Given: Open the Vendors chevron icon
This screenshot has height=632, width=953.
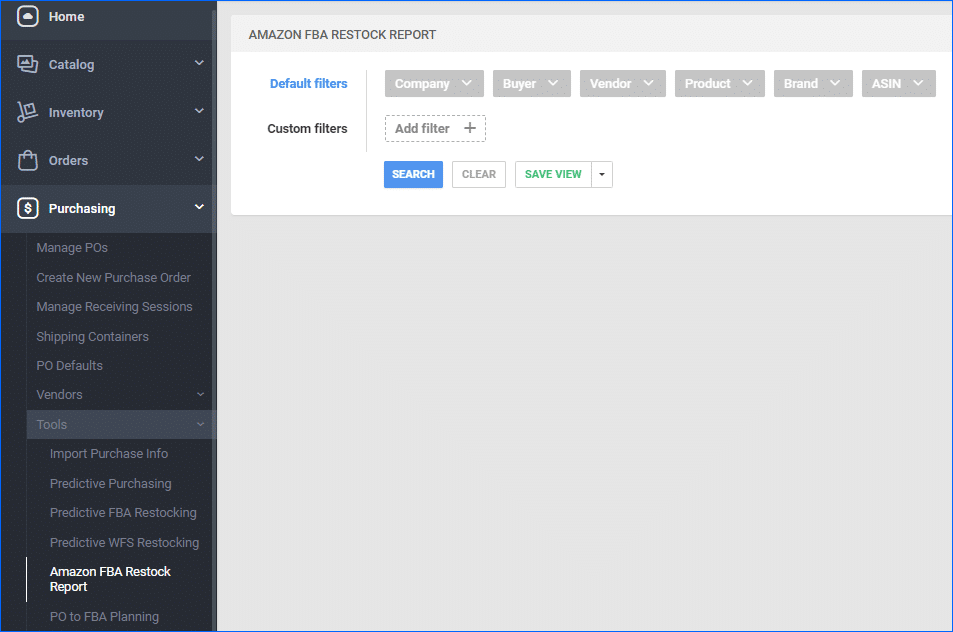Looking at the screenshot, I should point(201,394).
